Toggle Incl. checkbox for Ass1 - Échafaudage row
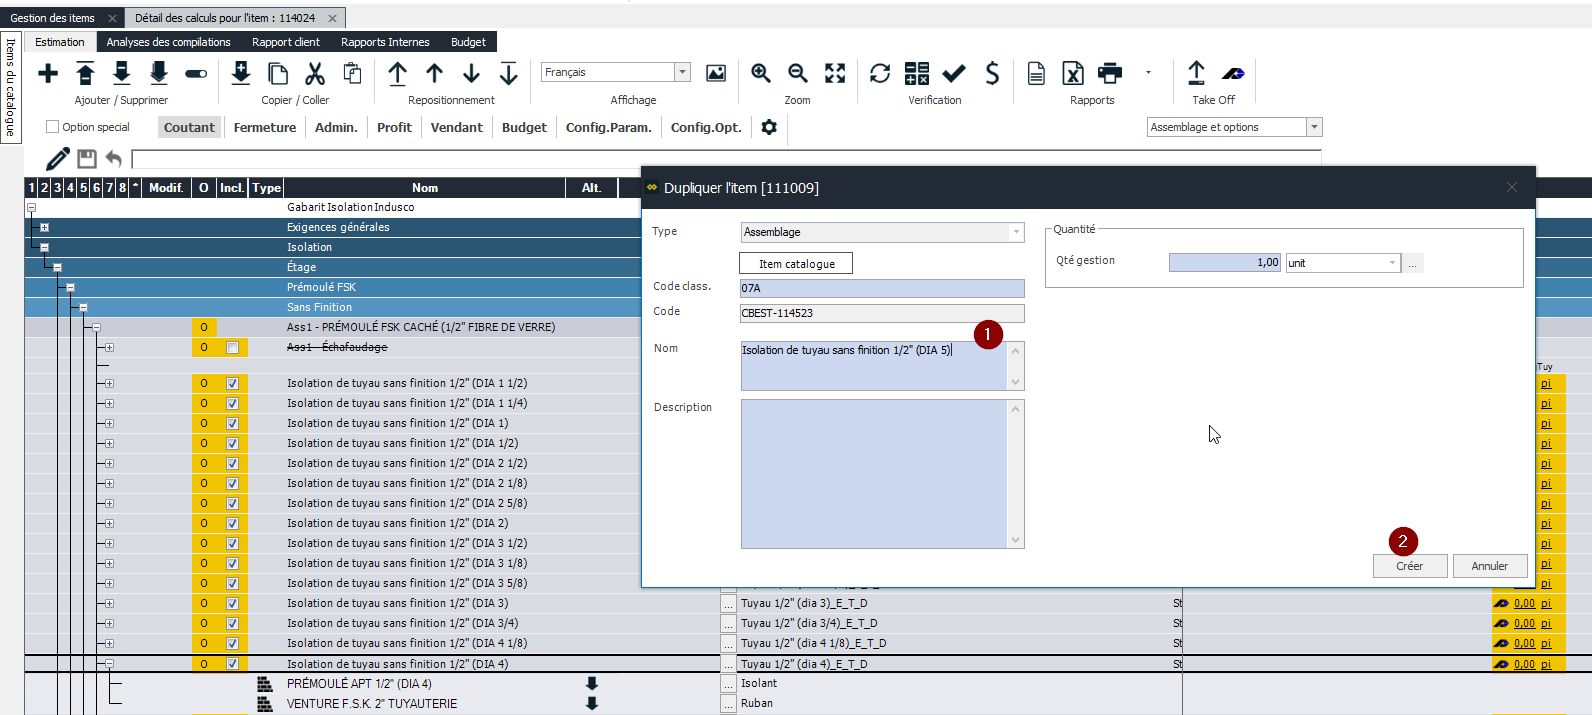Screen dimensions: 1592x715 tap(232, 348)
